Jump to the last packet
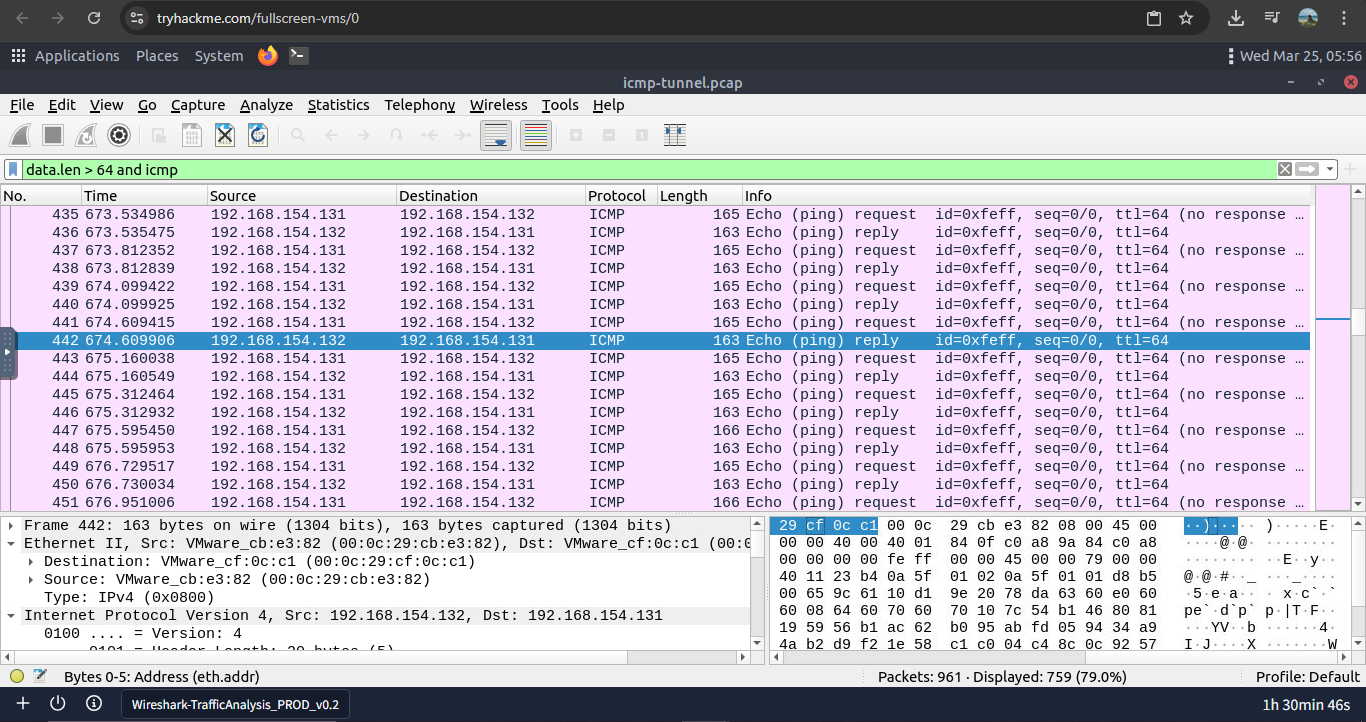Viewport: 1366px width, 722px height. point(463,135)
